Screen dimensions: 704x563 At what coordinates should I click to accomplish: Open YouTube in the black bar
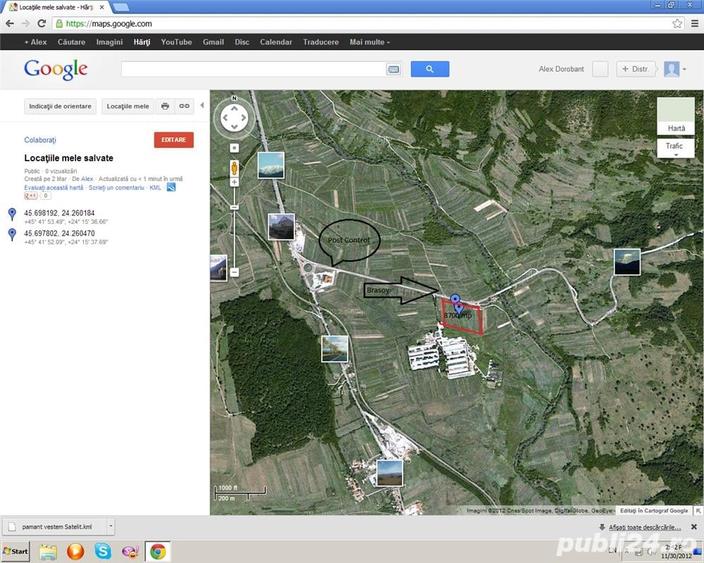coord(176,42)
